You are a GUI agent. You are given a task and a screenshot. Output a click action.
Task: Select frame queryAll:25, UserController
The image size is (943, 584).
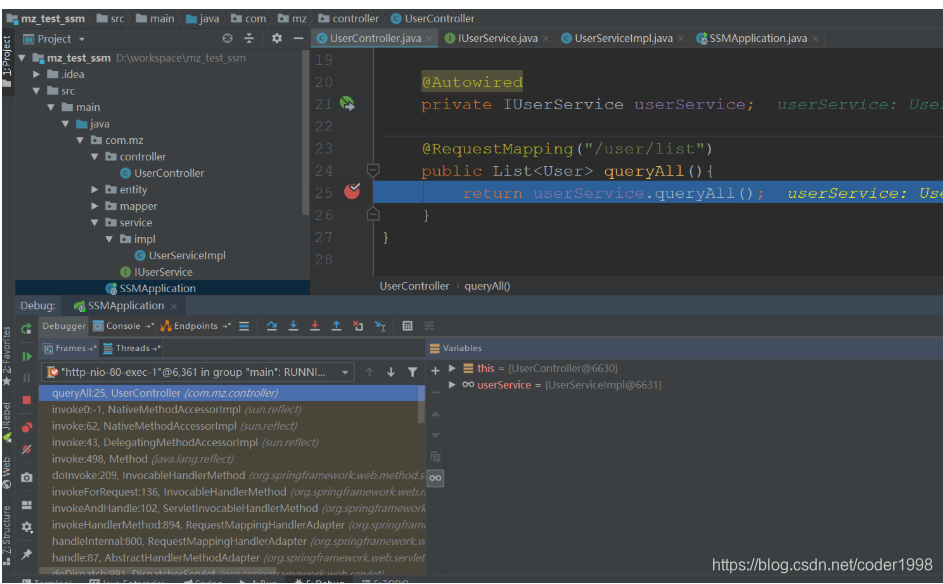(232, 393)
